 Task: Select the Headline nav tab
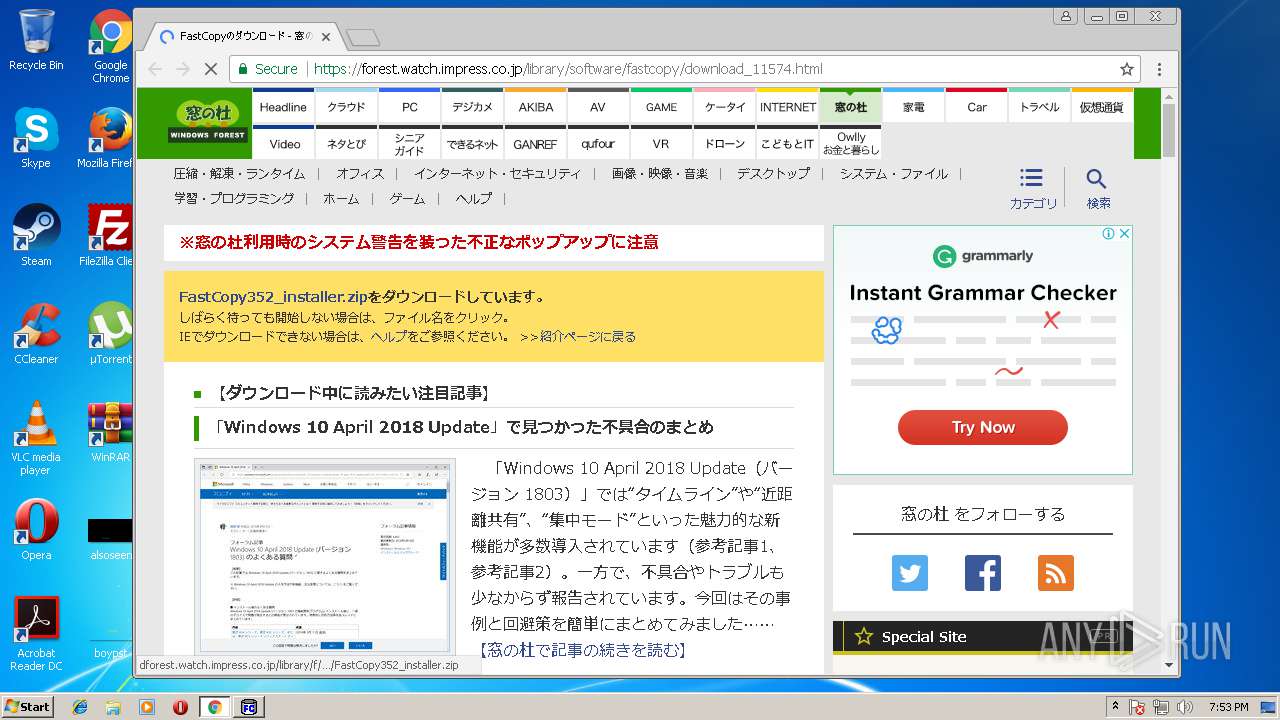[x=283, y=107]
